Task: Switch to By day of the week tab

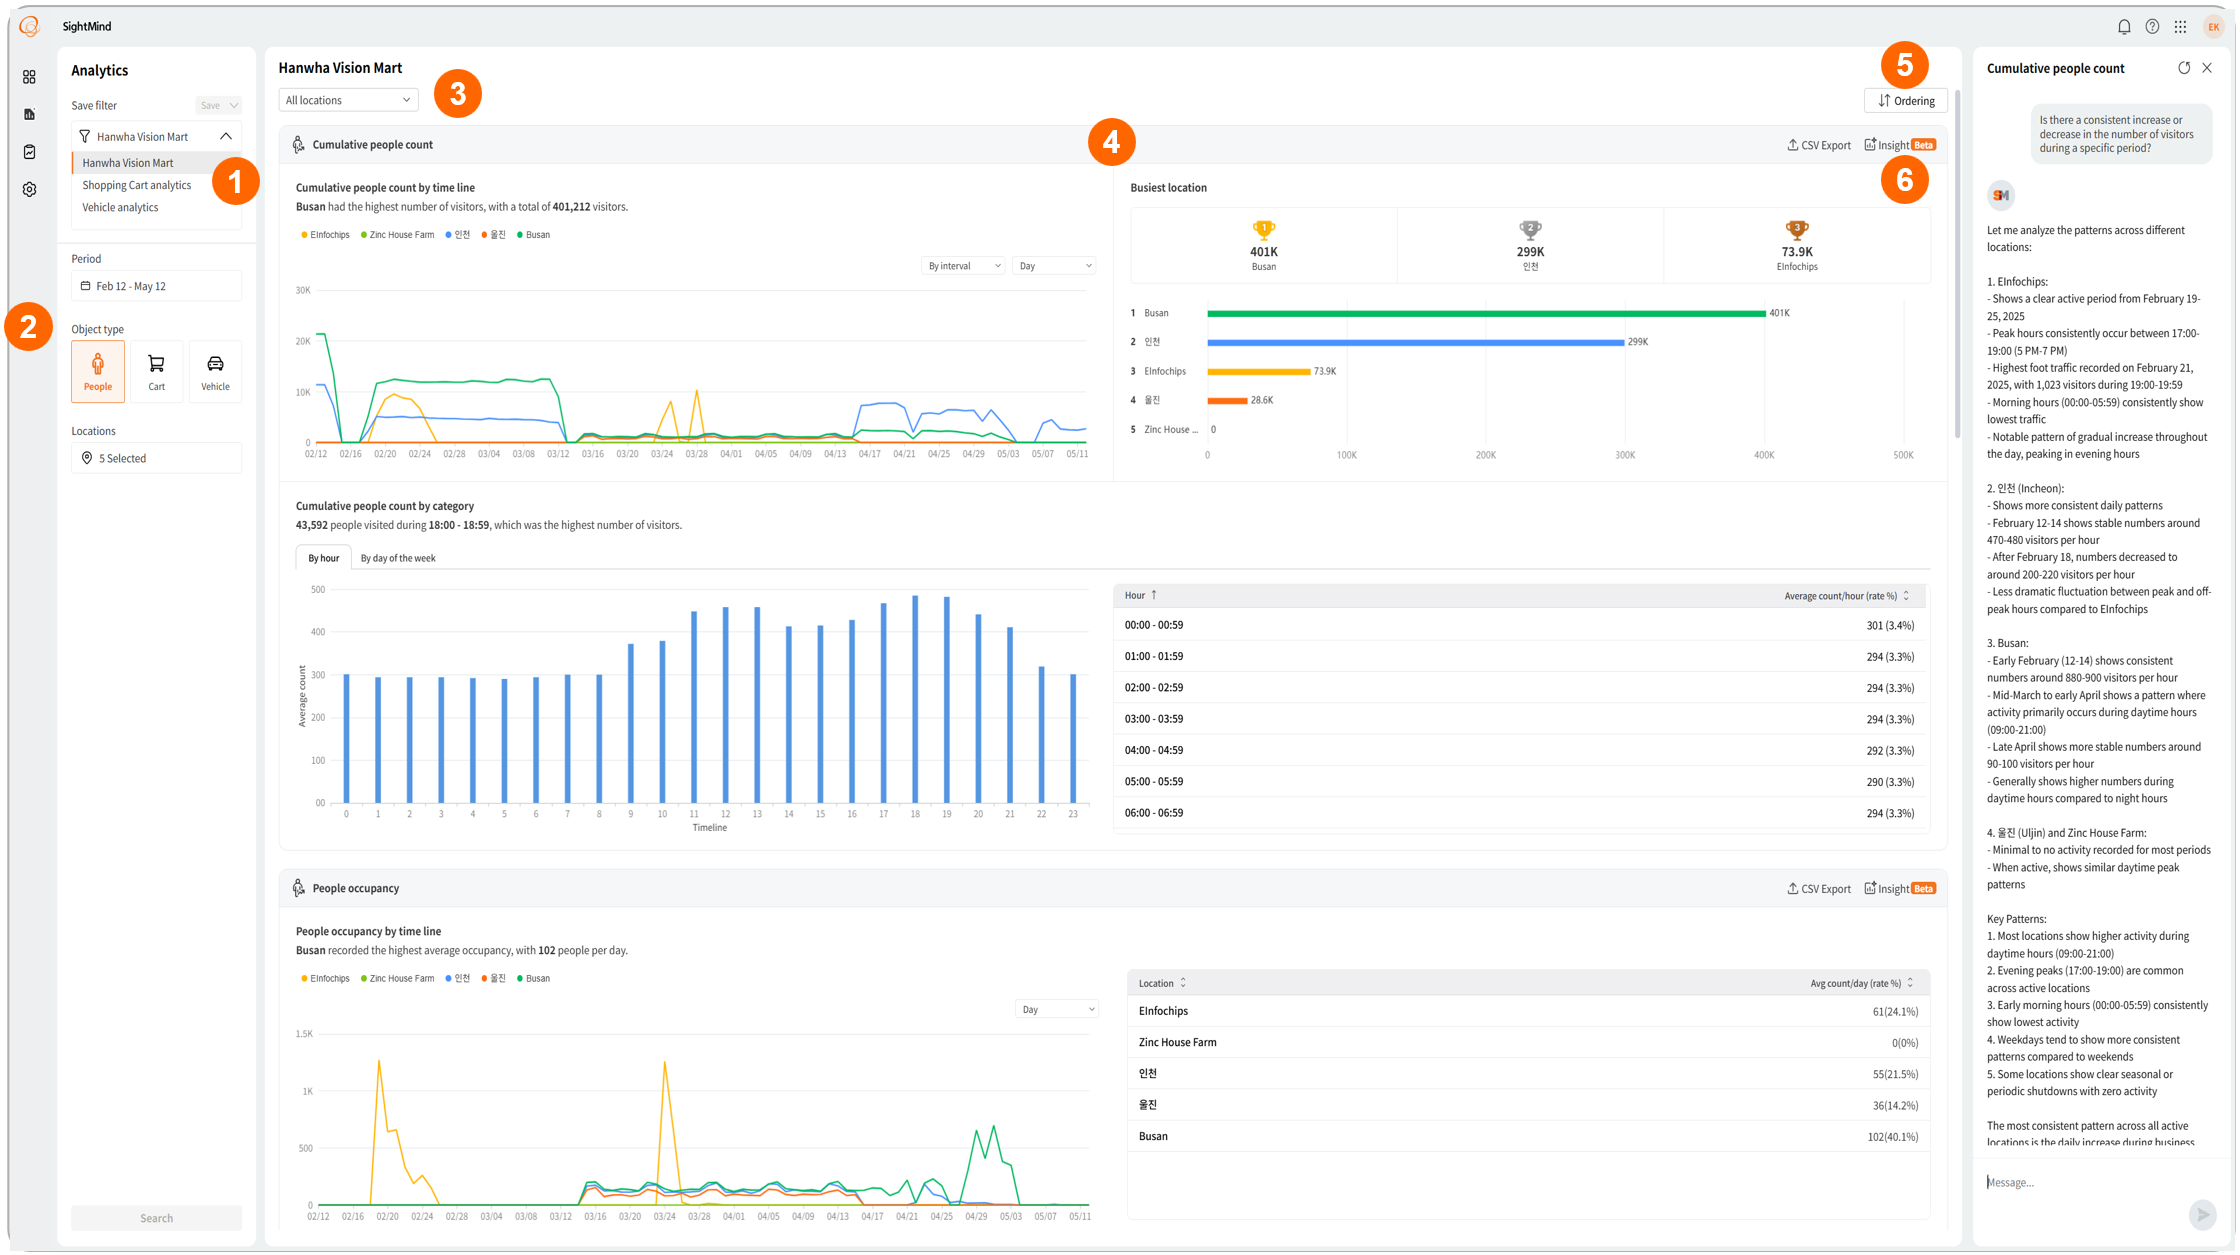Action: coord(397,558)
